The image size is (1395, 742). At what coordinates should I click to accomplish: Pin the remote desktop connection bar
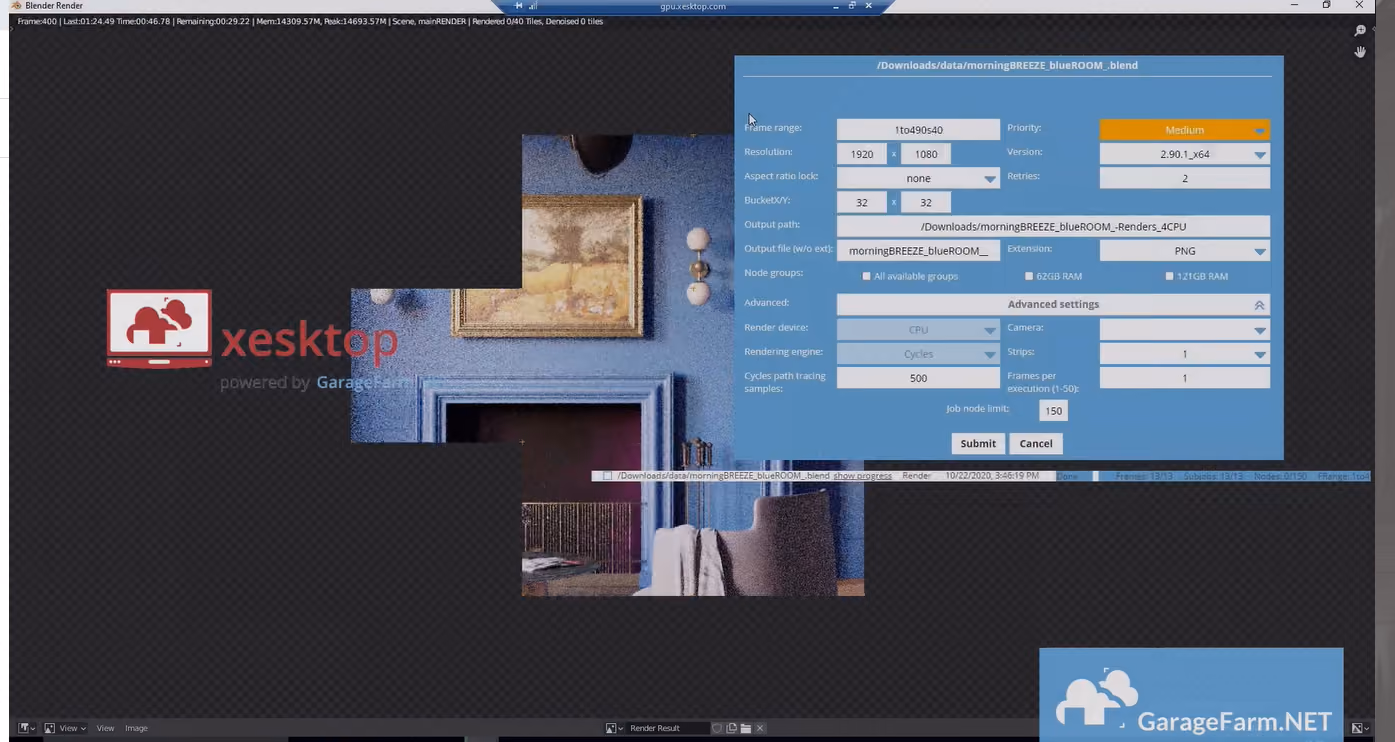click(x=519, y=6)
